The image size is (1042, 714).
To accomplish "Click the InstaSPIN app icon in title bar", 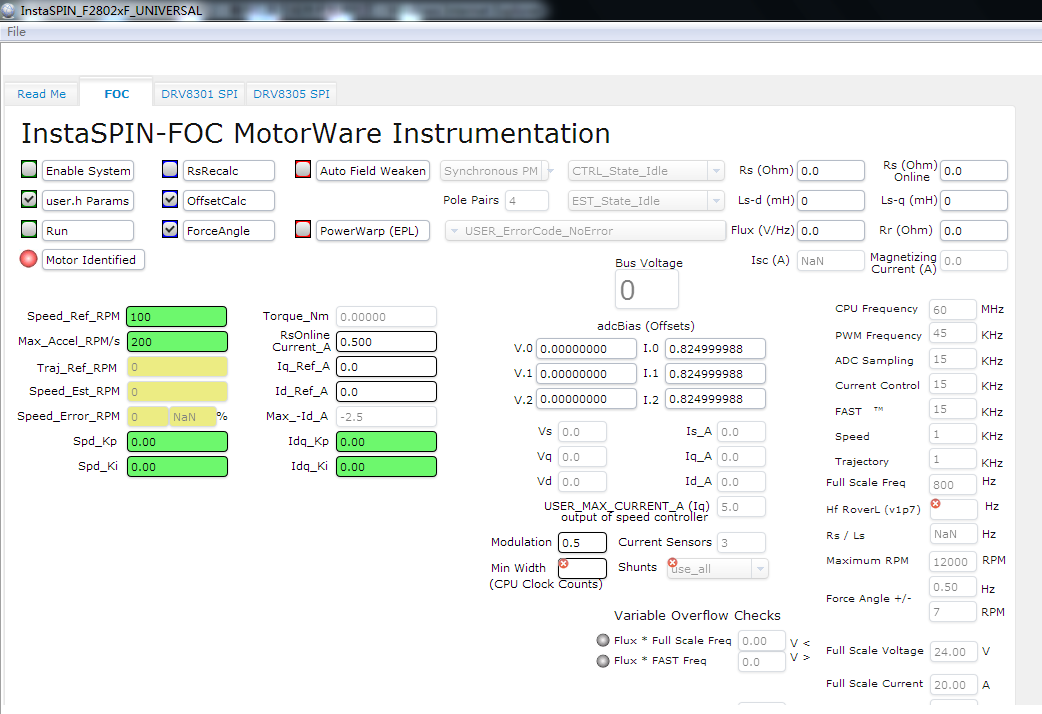I will point(8,11).
